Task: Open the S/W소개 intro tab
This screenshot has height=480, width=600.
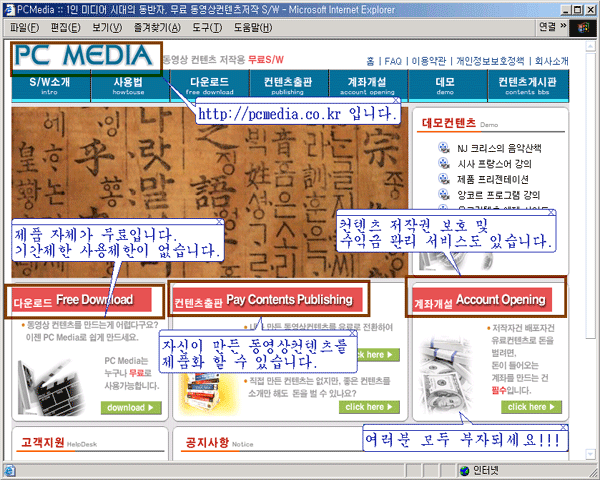Action: (50, 86)
